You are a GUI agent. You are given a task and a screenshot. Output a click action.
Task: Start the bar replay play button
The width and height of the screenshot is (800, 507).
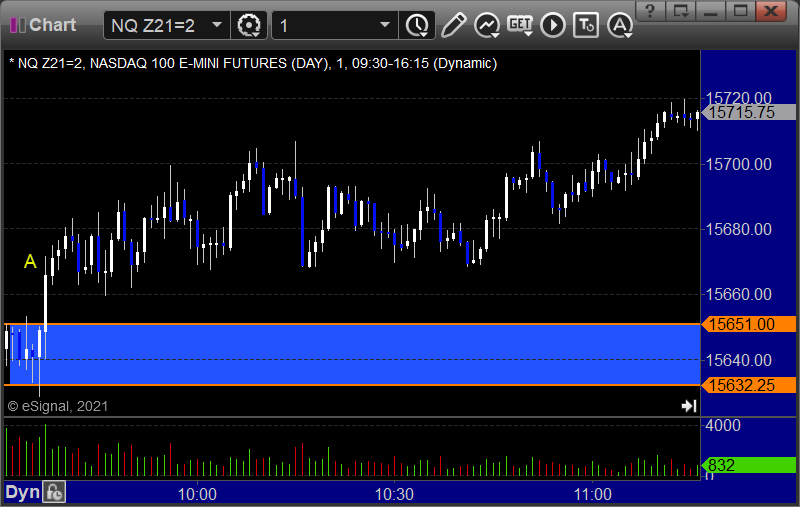(553, 25)
